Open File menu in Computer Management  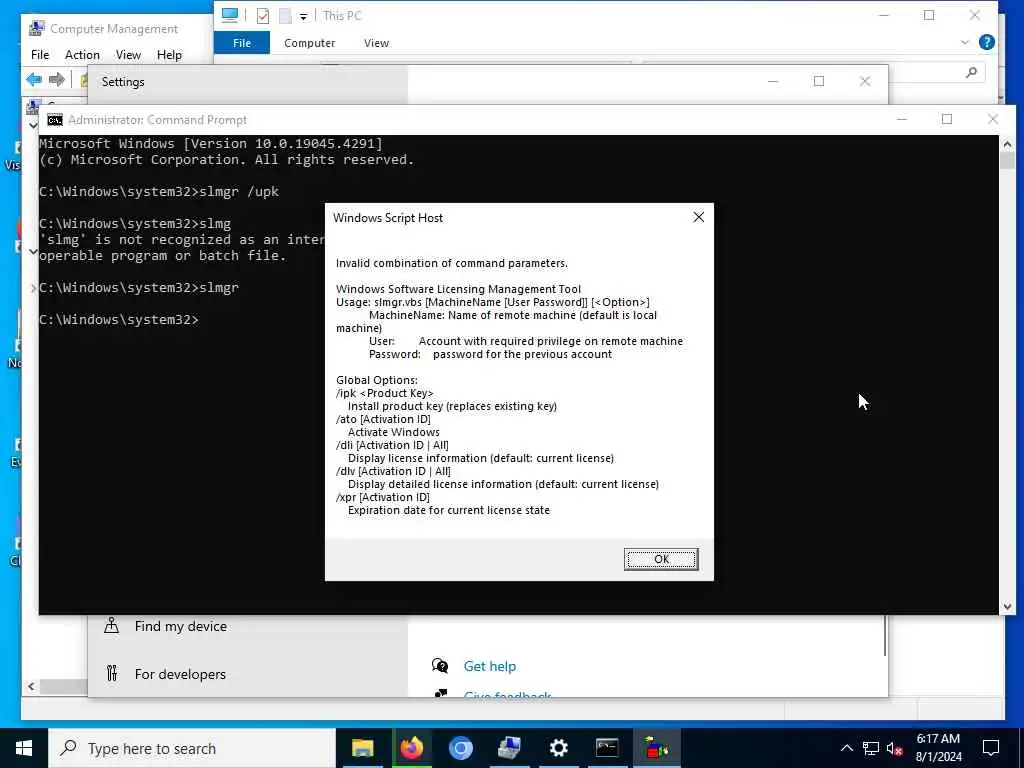pos(40,55)
